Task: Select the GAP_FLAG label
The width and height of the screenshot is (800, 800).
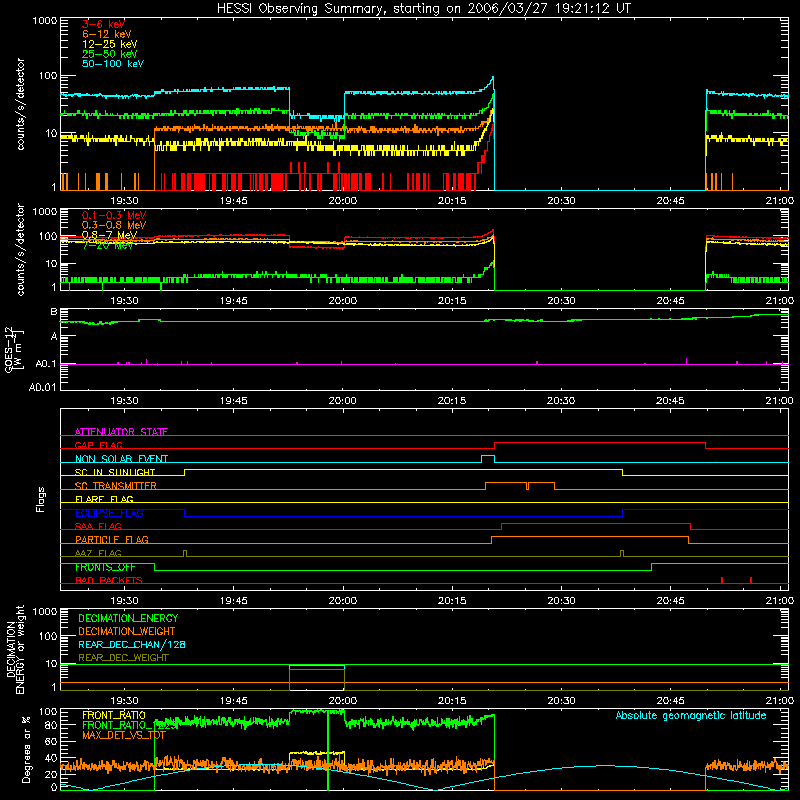Action: click(98, 445)
